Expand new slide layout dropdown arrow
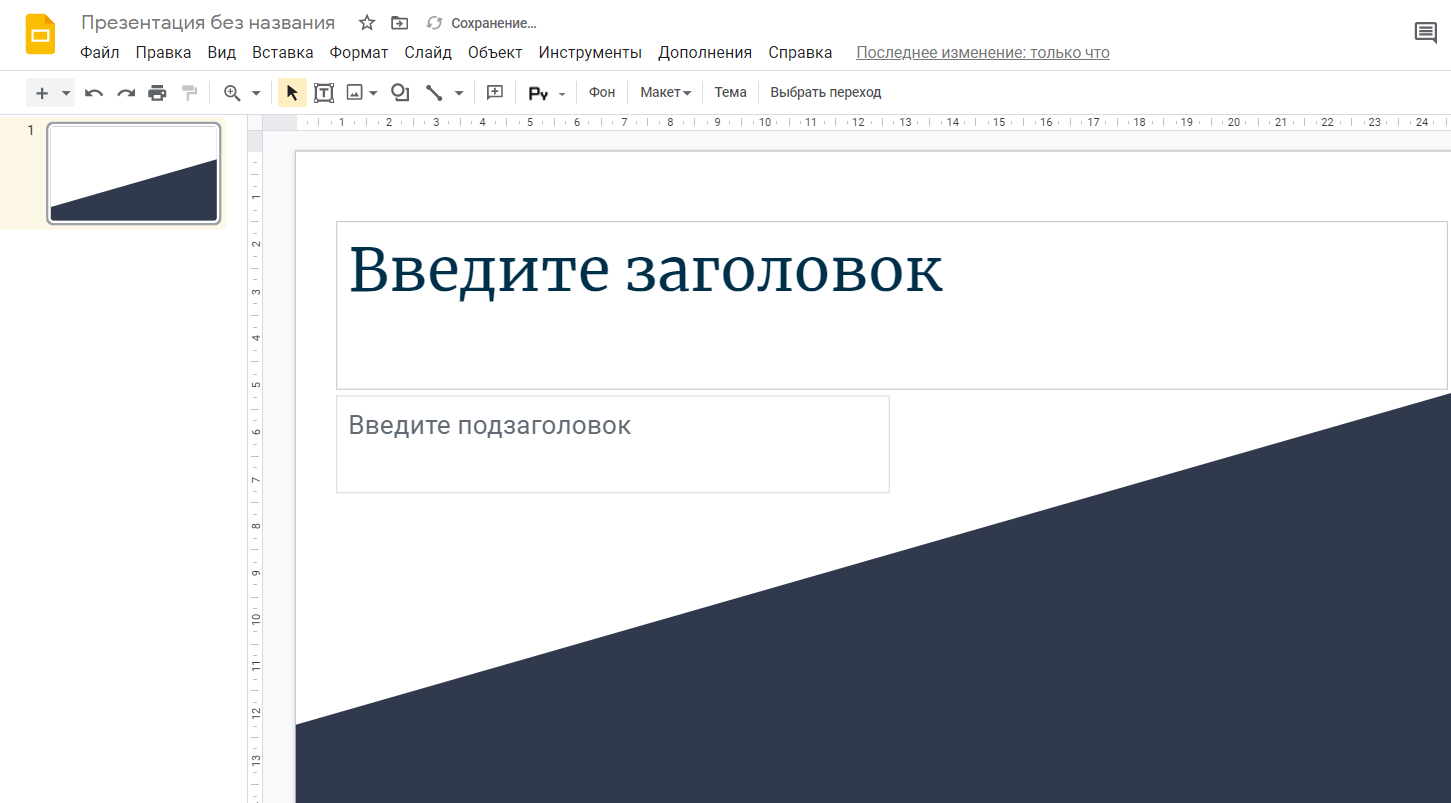The height and width of the screenshot is (803, 1451). pyautogui.click(x=66, y=93)
